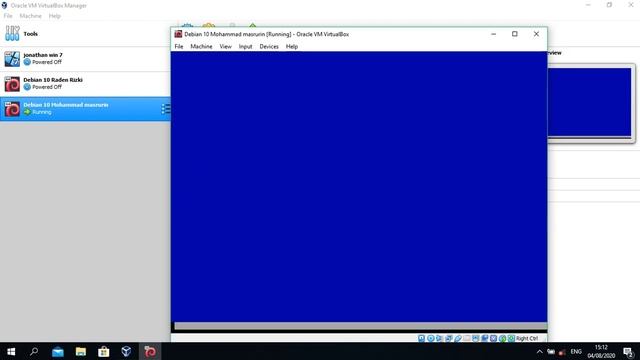640x360 pixels.
Task: Open the Input menu in the VM window
Action: pos(245,47)
